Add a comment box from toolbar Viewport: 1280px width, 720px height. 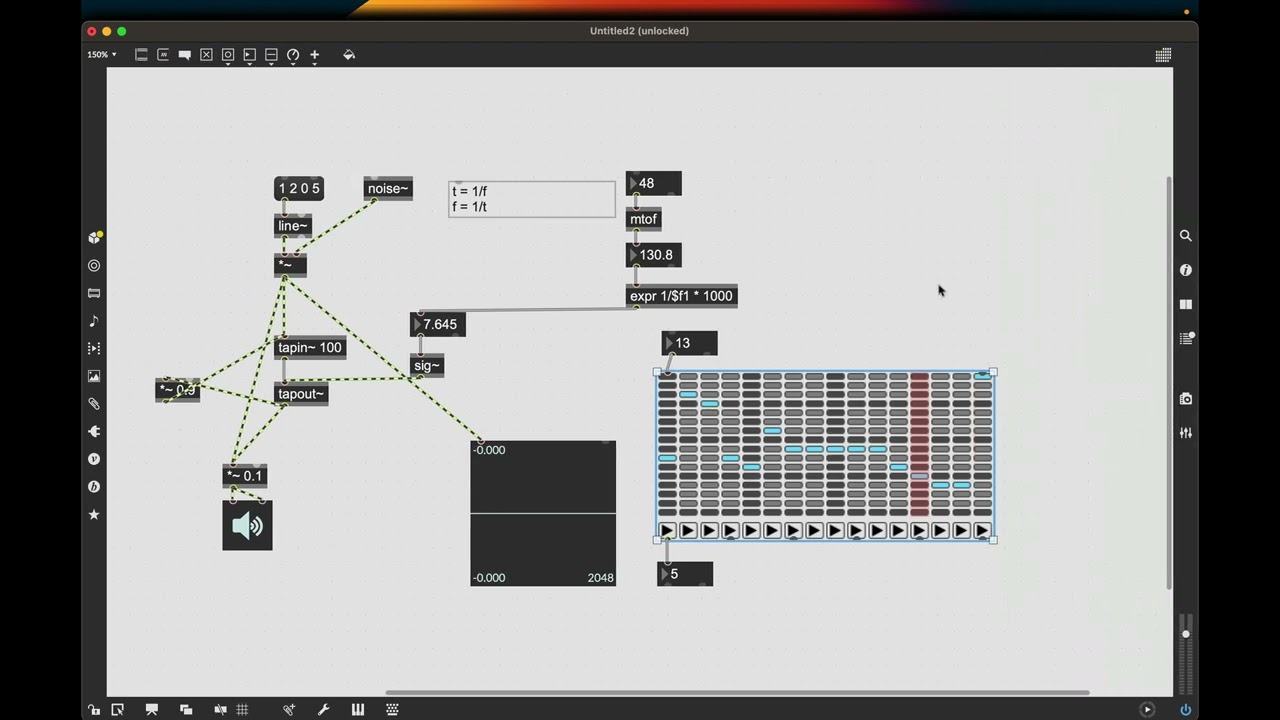[x=185, y=55]
